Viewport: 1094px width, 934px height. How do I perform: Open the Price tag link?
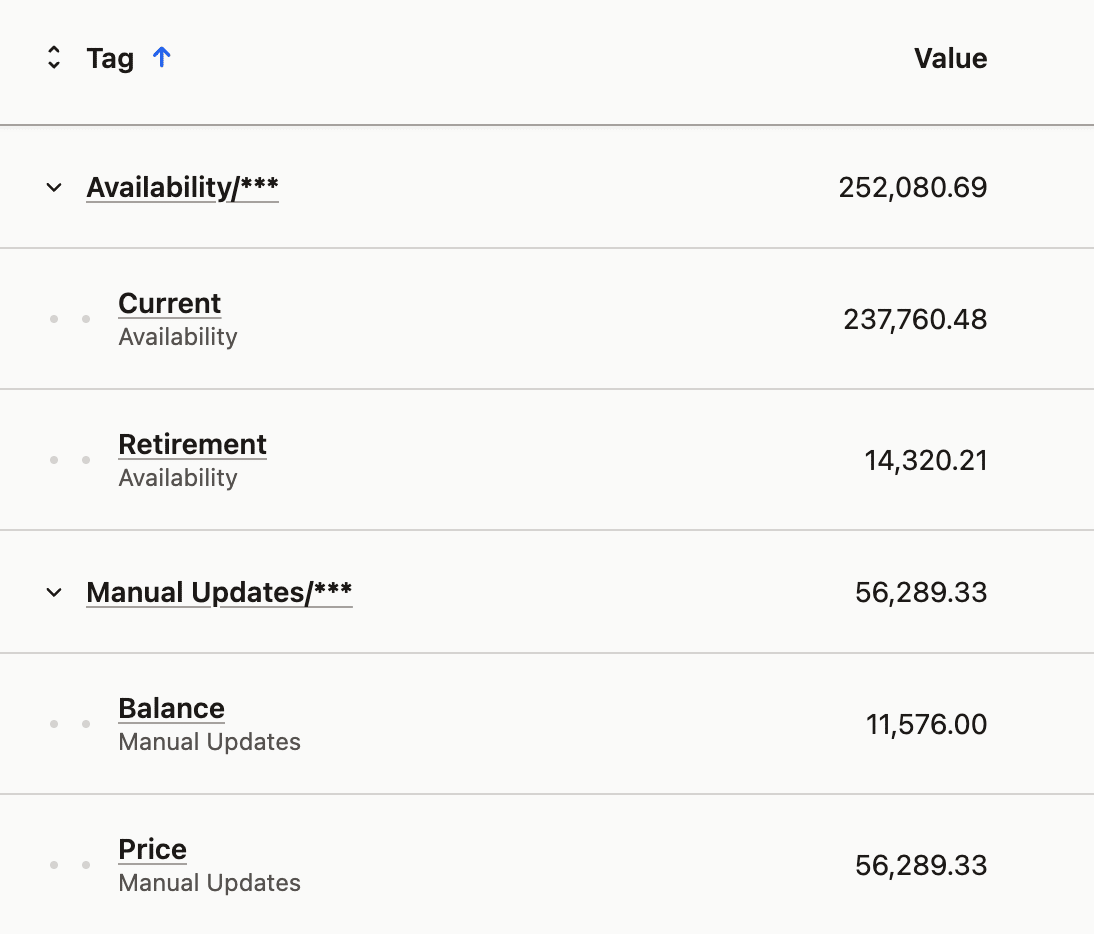152,850
